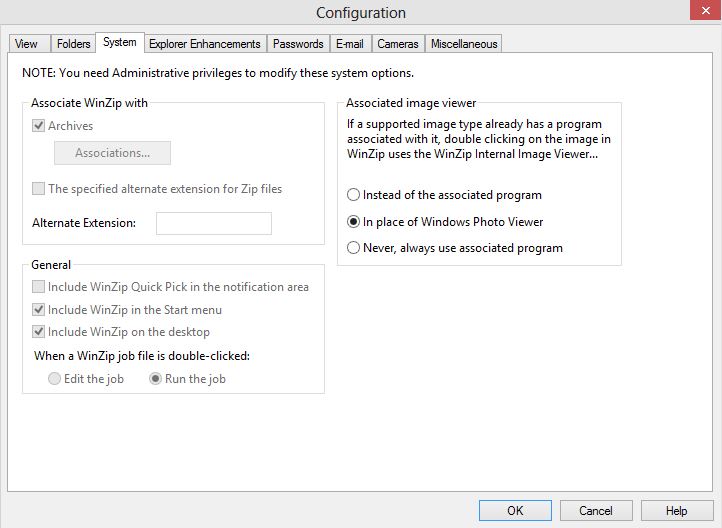Open the Explorer Enhancements tab
Image resolution: width=722 pixels, height=528 pixels.
click(205, 44)
